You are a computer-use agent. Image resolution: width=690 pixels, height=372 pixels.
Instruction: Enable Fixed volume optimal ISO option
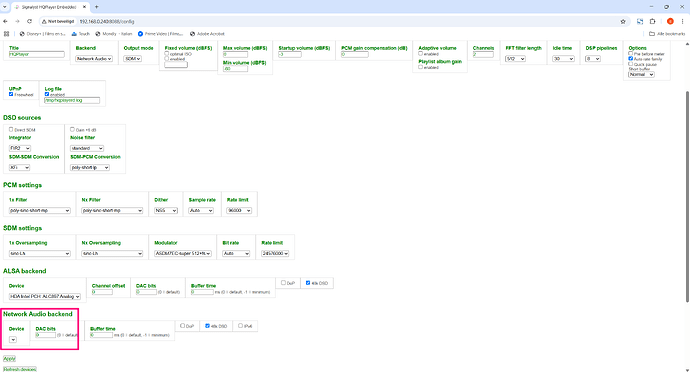pyautogui.click(x=167, y=54)
